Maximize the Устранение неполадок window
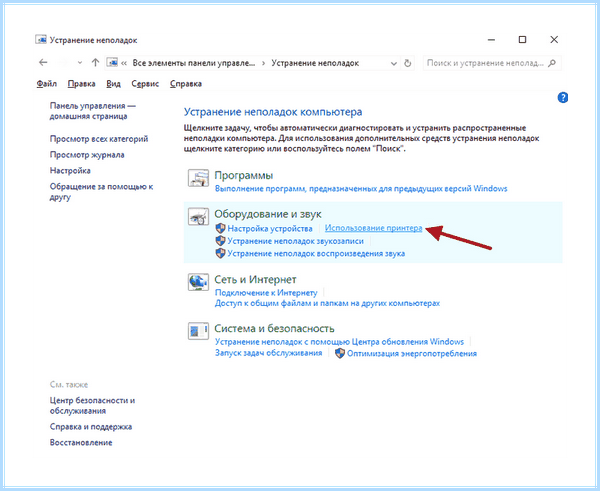This screenshot has height=491, width=600. click(x=522, y=39)
